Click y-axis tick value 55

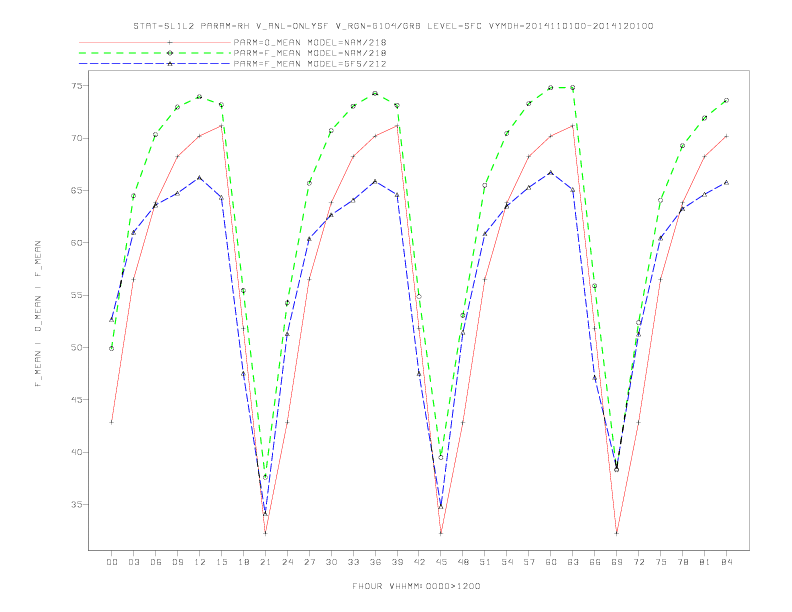[x=77, y=295]
